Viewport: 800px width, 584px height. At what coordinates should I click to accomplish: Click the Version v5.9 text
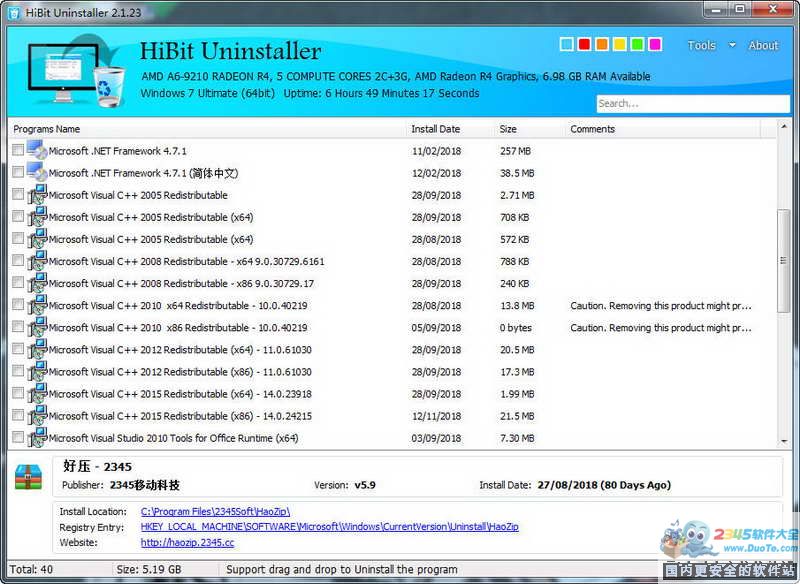point(344,485)
